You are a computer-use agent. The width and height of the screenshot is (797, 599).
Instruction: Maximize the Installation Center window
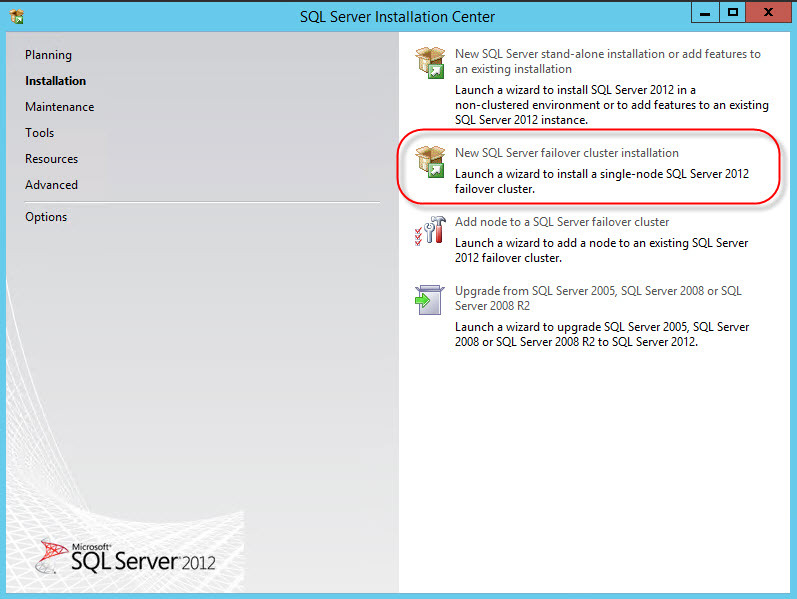click(733, 13)
